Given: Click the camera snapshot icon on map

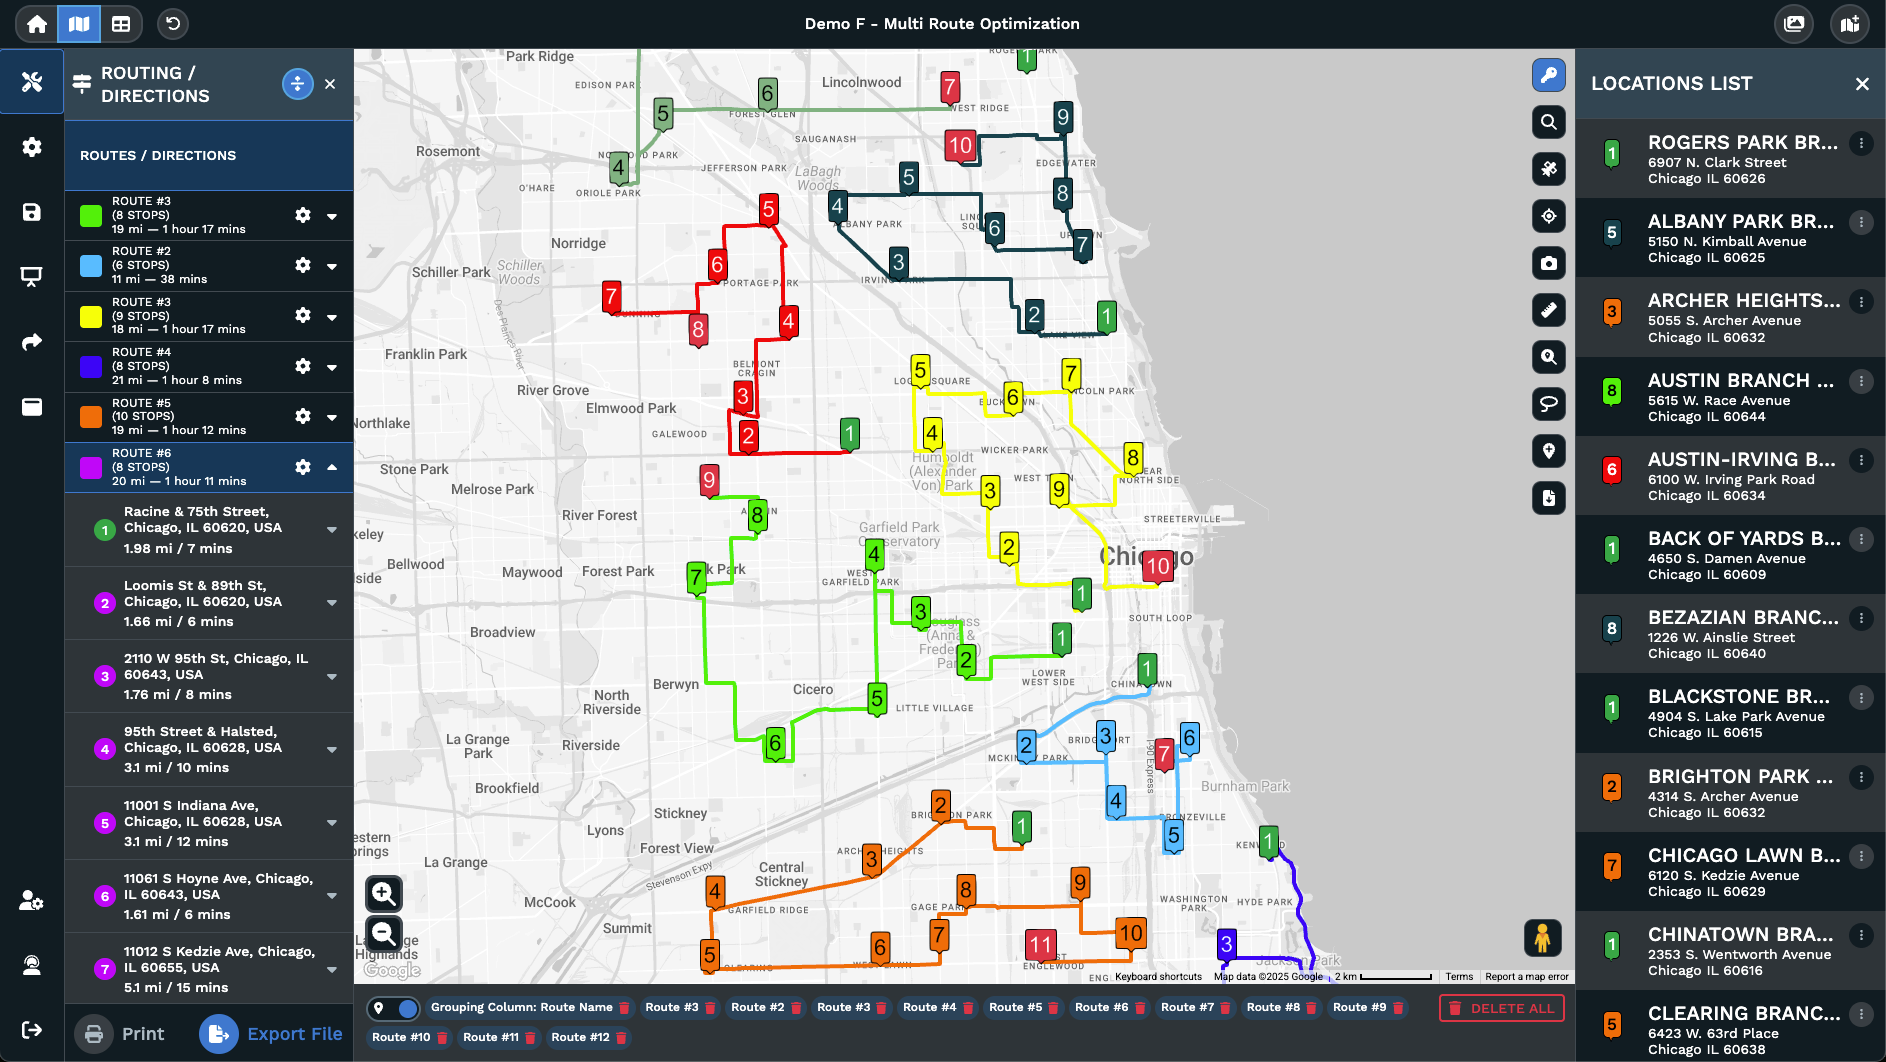Looking at the screenshot, I should [1548, 263].
